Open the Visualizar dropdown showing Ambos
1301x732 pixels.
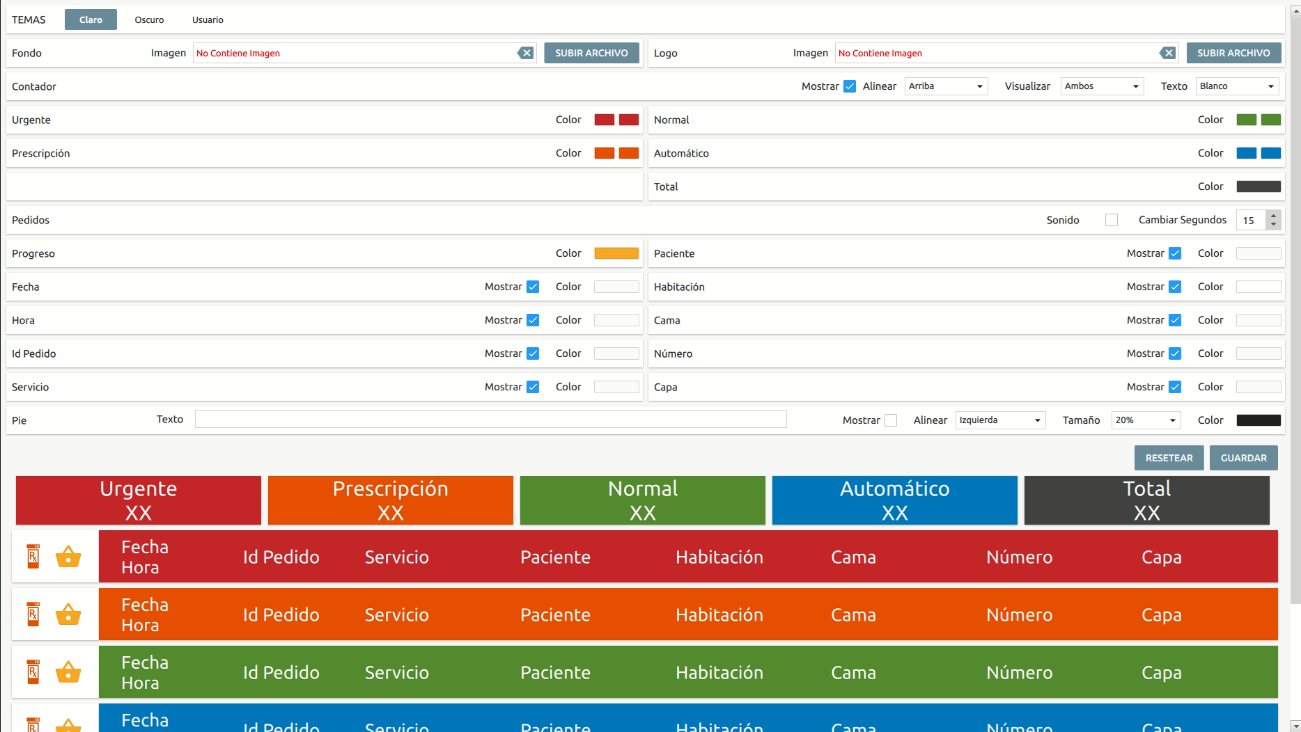[1101, 86]
